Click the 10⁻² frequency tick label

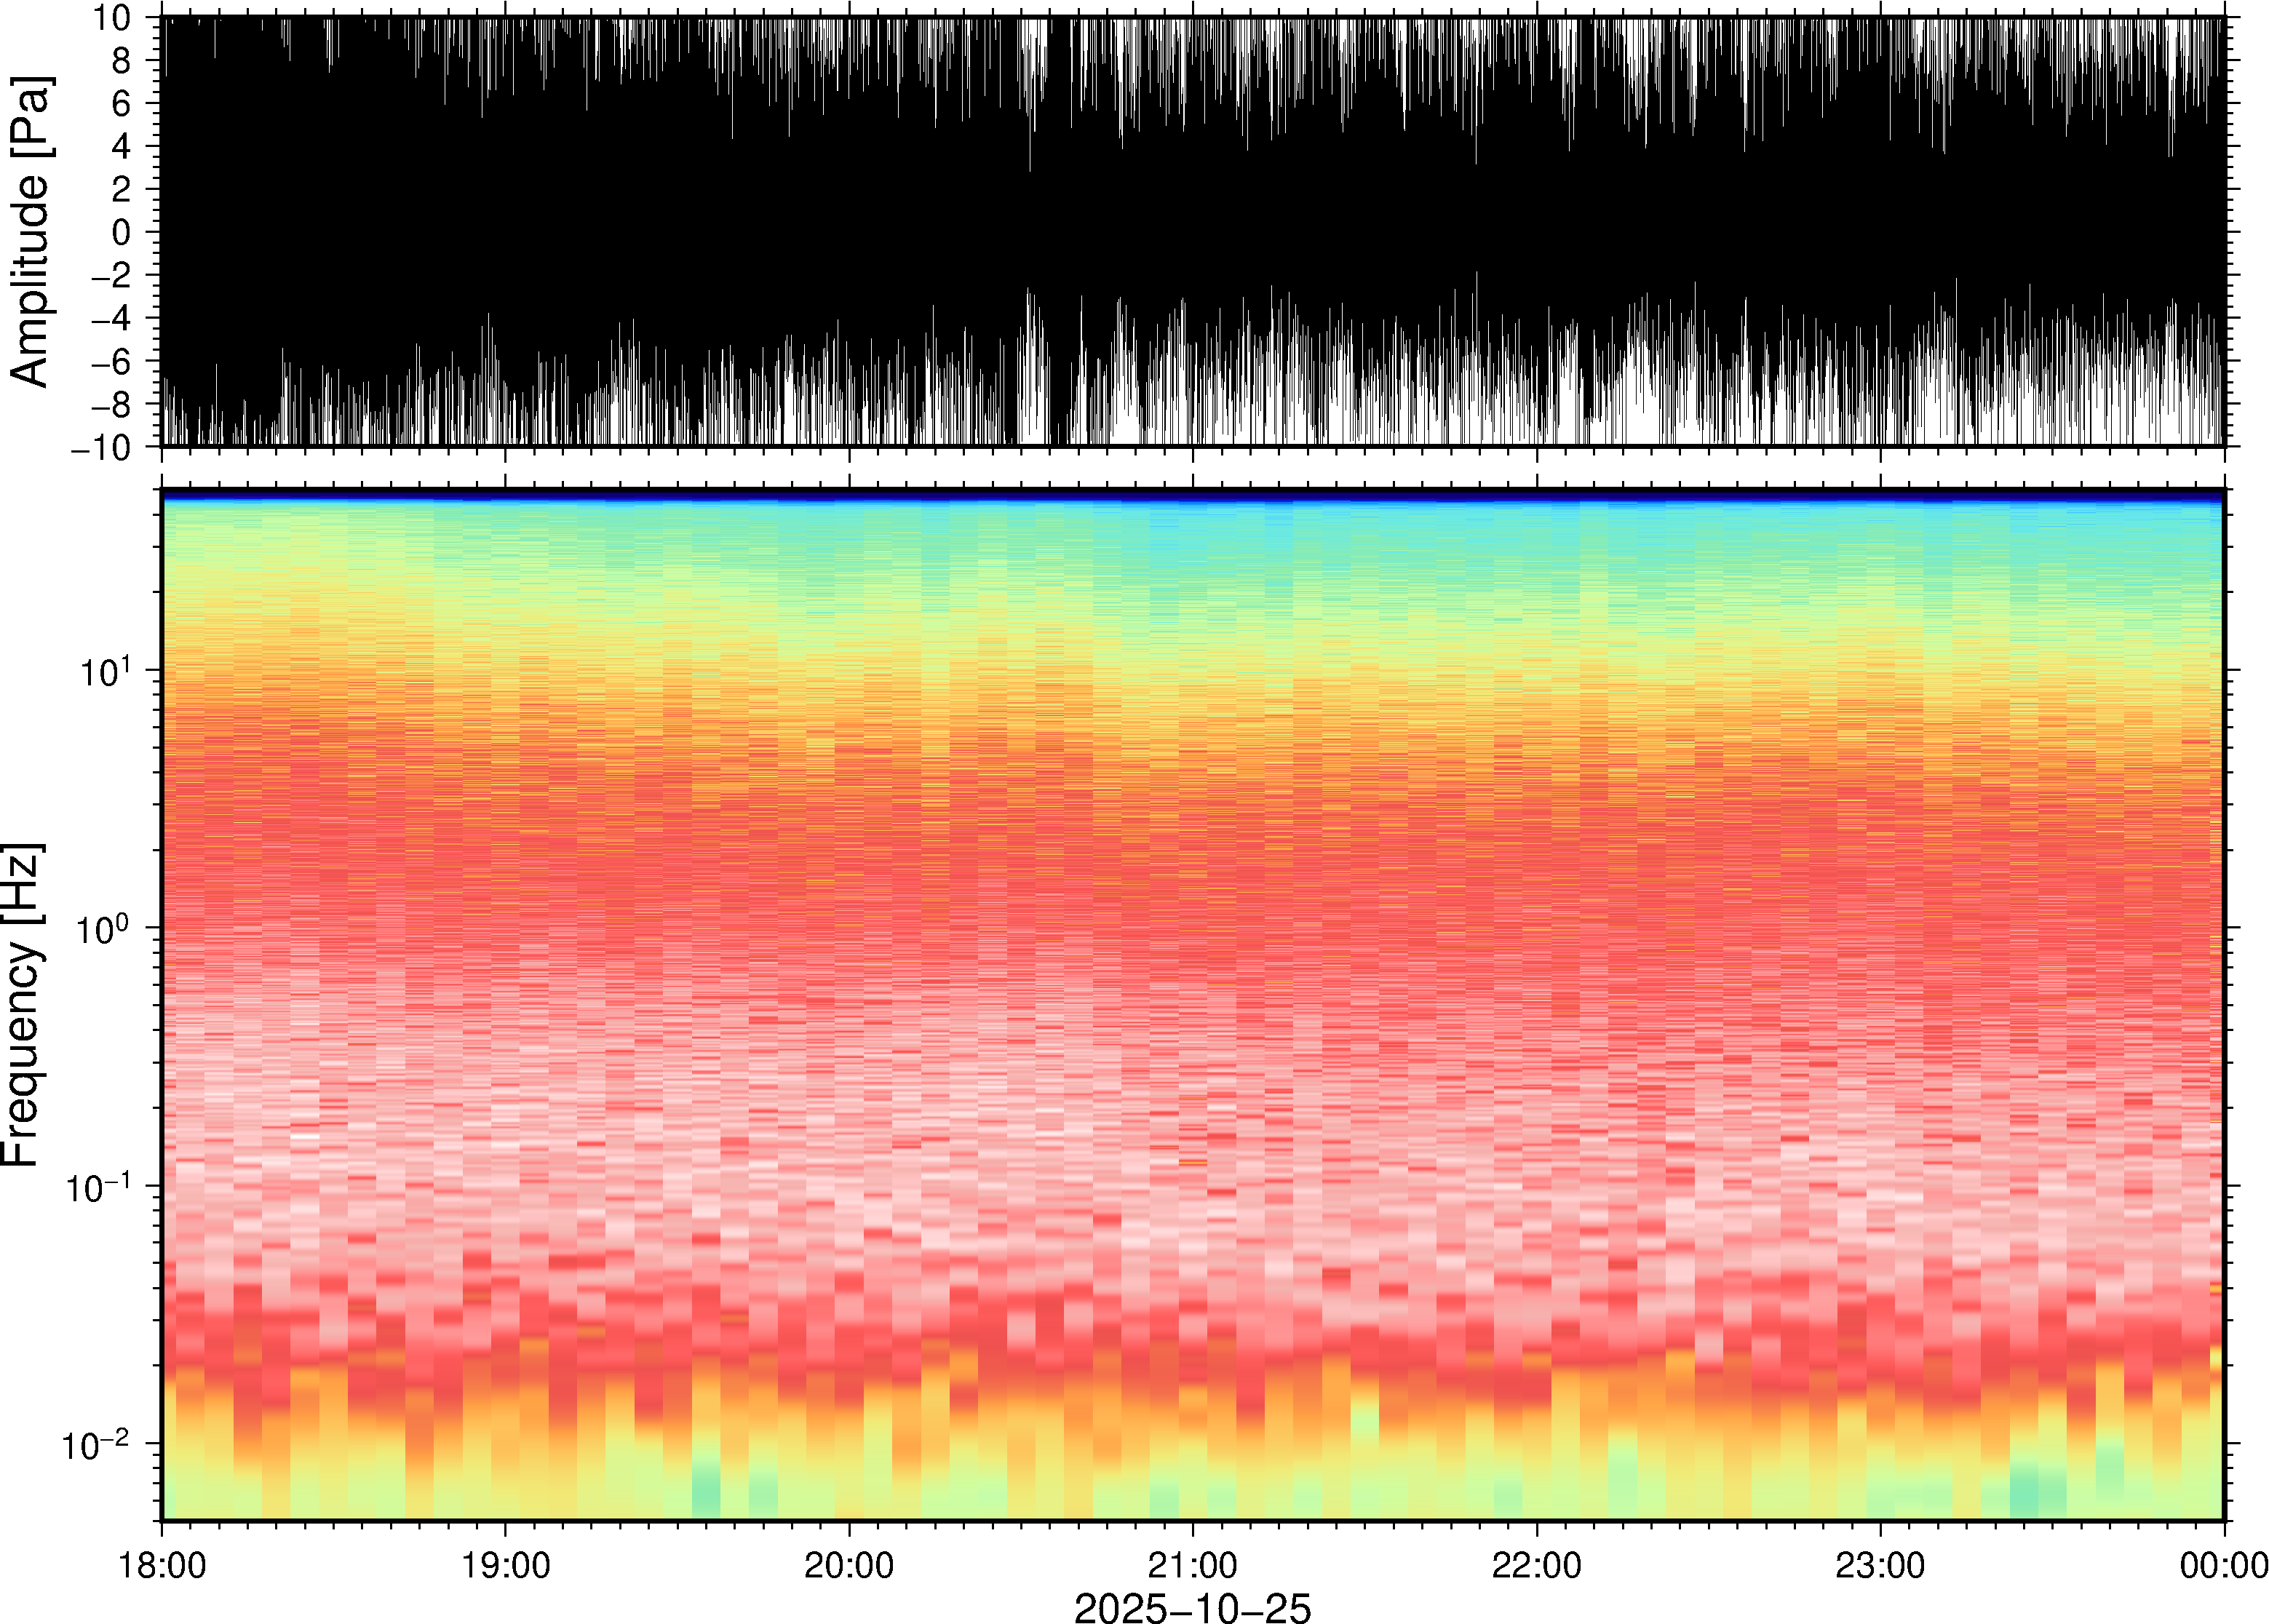[96, 1446]
